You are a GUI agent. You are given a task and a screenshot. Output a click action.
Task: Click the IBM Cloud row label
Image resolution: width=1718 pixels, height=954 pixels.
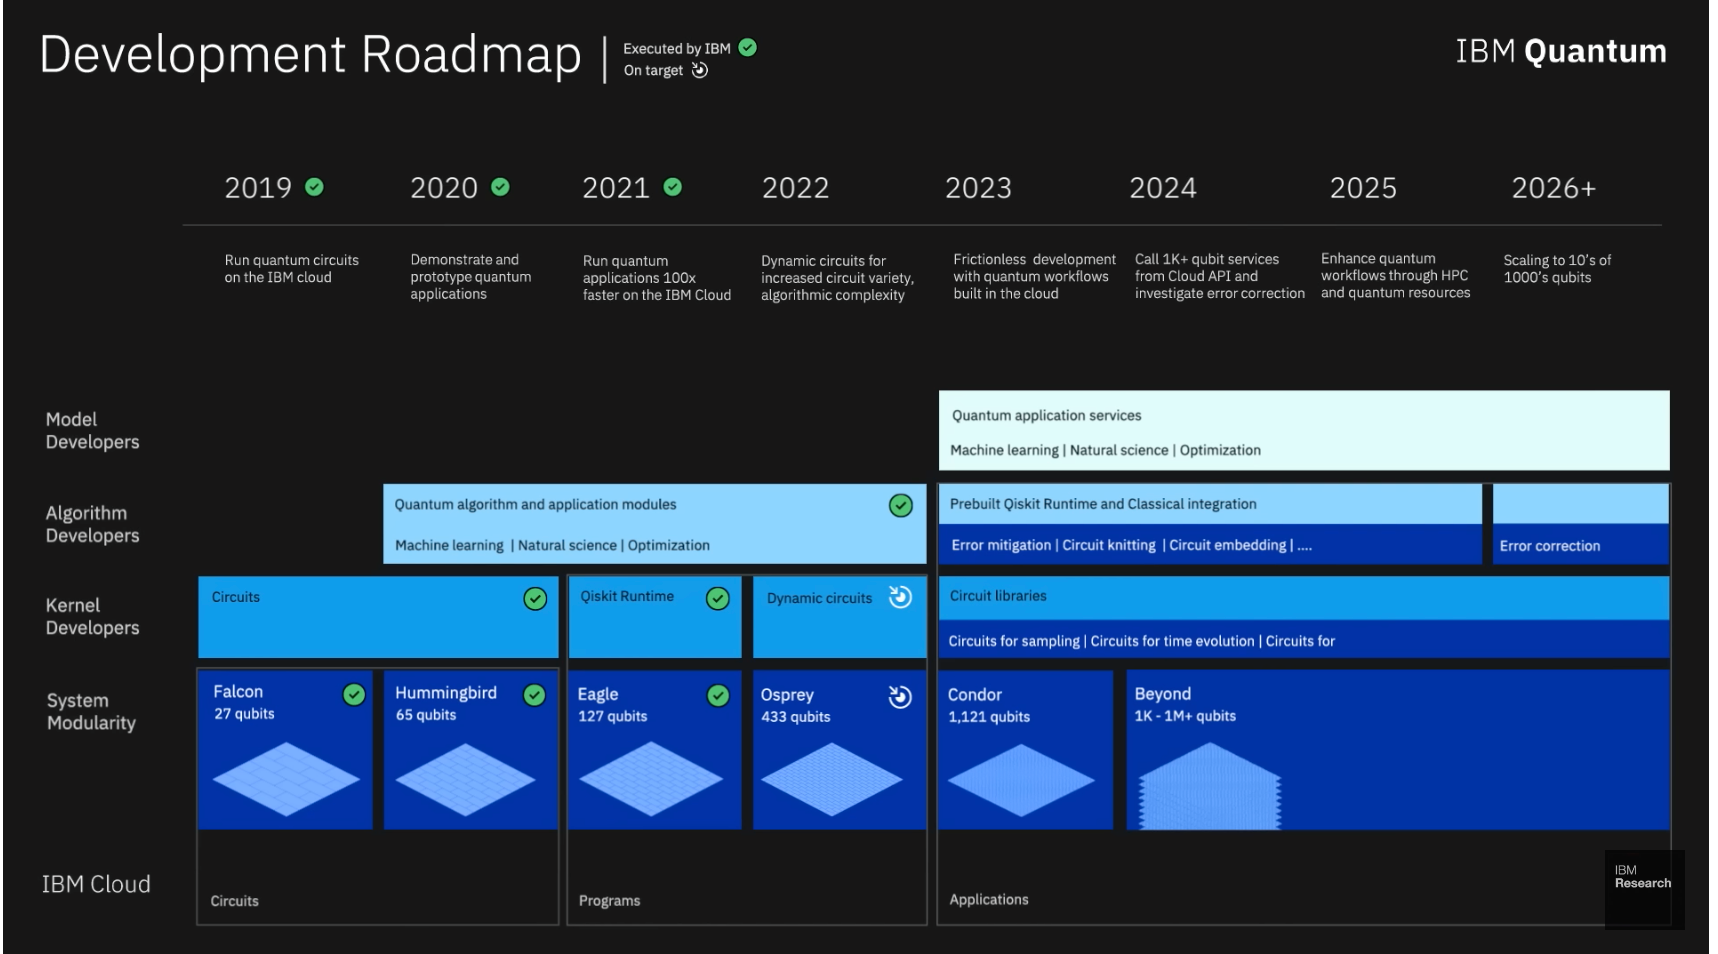96,884
